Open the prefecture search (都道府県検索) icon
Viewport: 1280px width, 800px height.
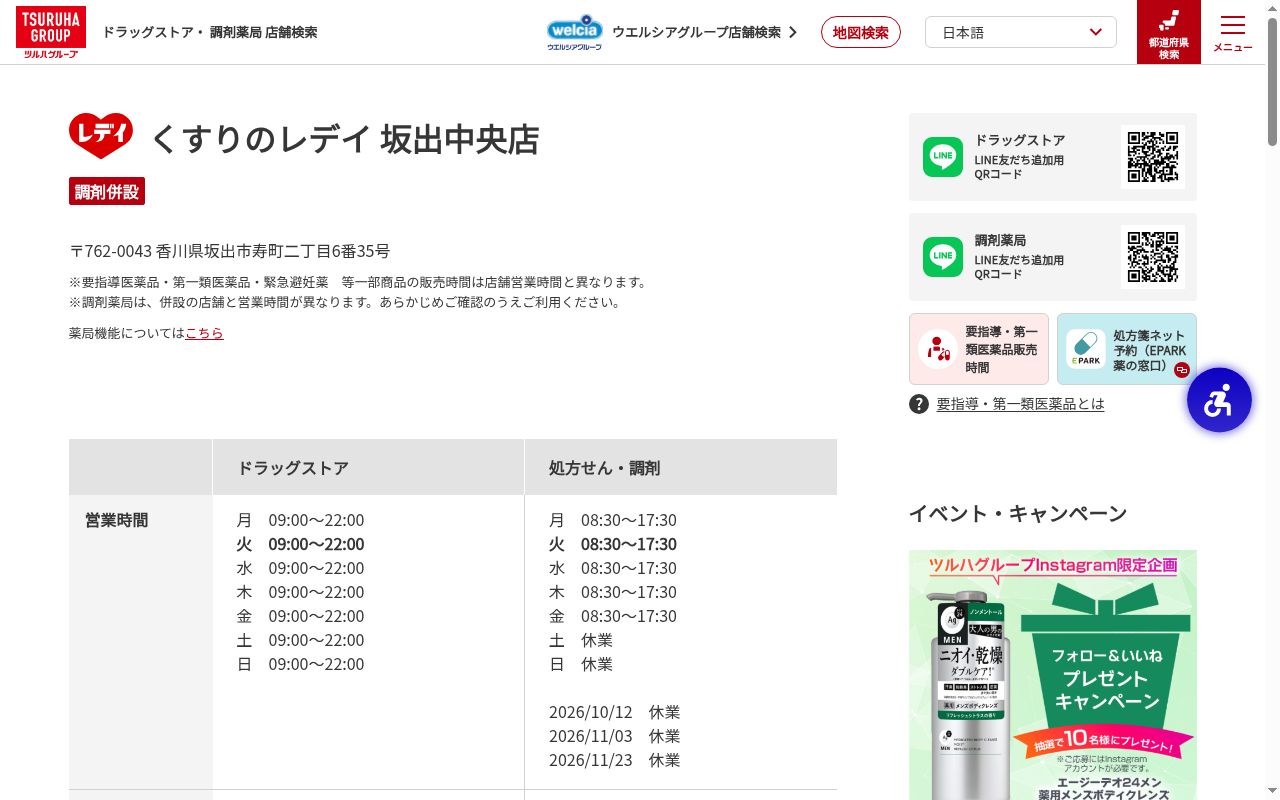click(1169, 32)
